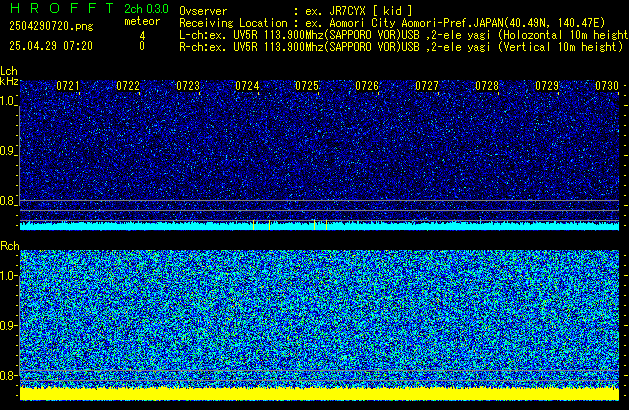The width and height of the screenshot is (629, 410).
Task: Select the 2ch 0.3.0 version label
Action: 146,9
